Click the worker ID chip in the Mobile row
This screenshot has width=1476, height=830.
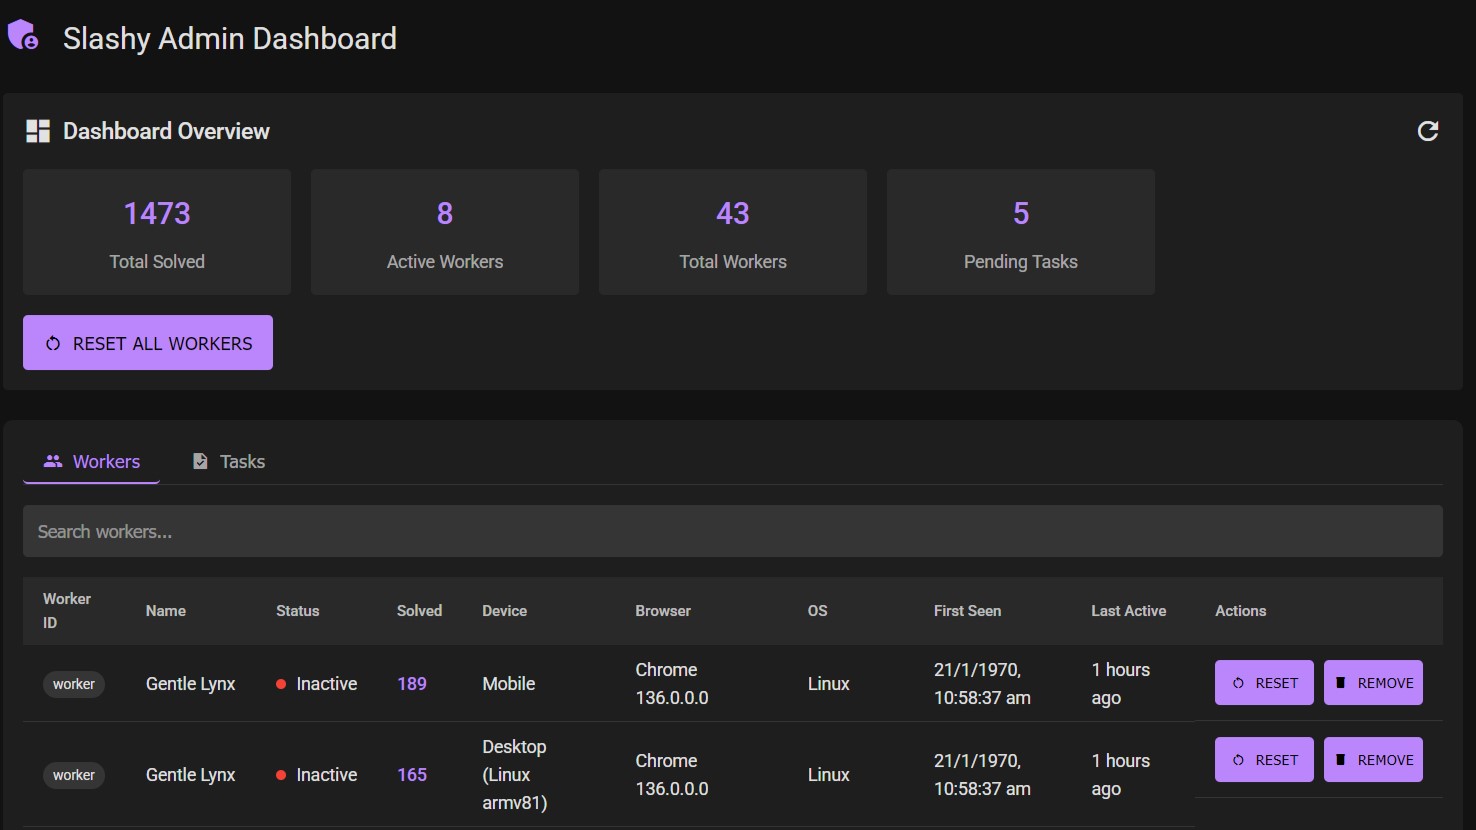74,684
